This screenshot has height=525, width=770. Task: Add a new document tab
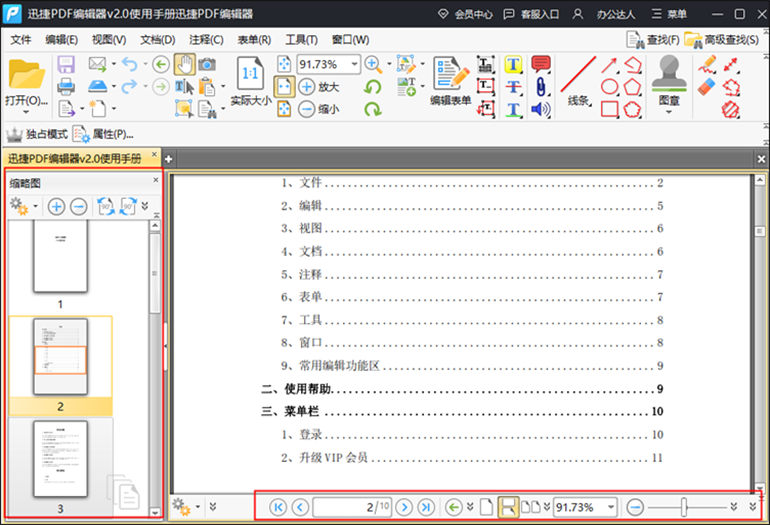[168, 159]
